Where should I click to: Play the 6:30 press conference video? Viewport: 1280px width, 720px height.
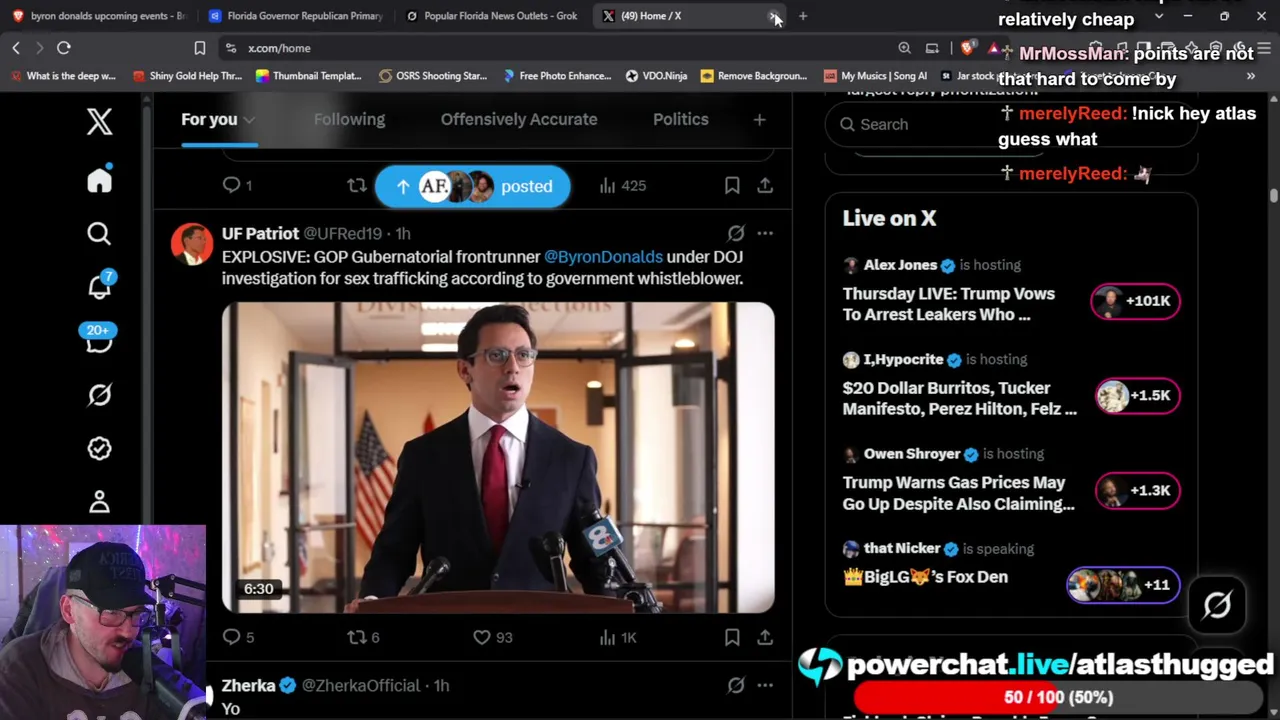click(x=498, y=457)
